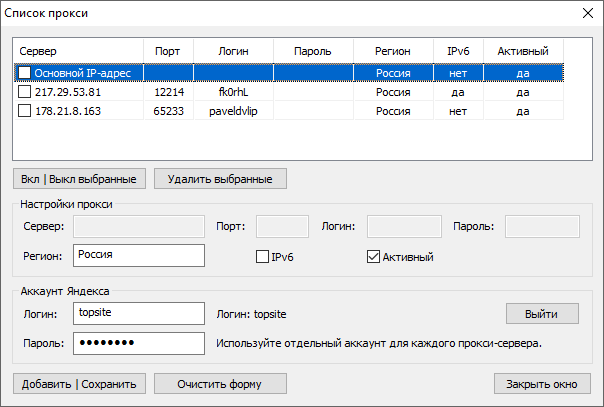604x407 pixels.
Task: Sort by the Регион column header
Action: (393, 50)
